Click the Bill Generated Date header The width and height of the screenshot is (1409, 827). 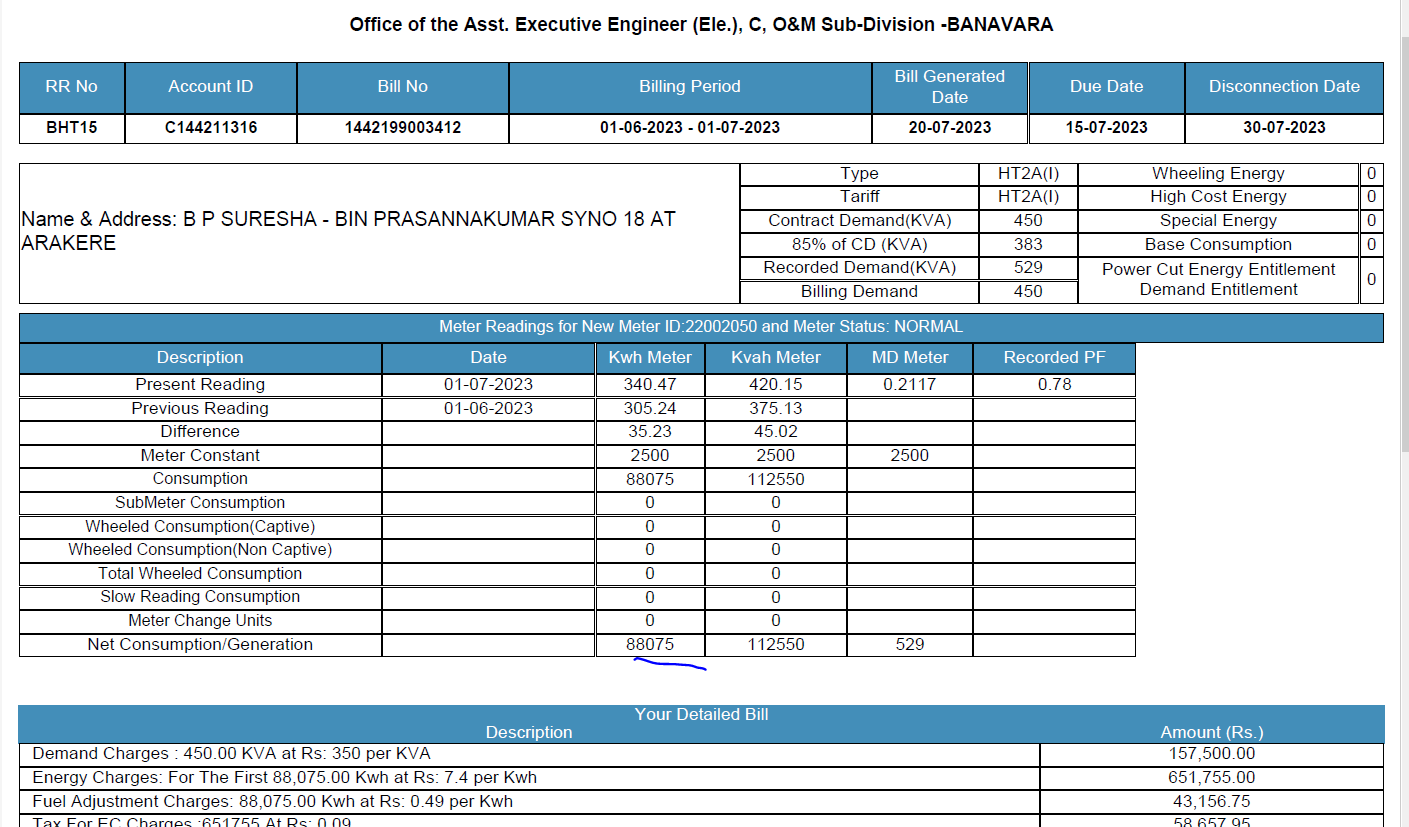click(950, 87)
